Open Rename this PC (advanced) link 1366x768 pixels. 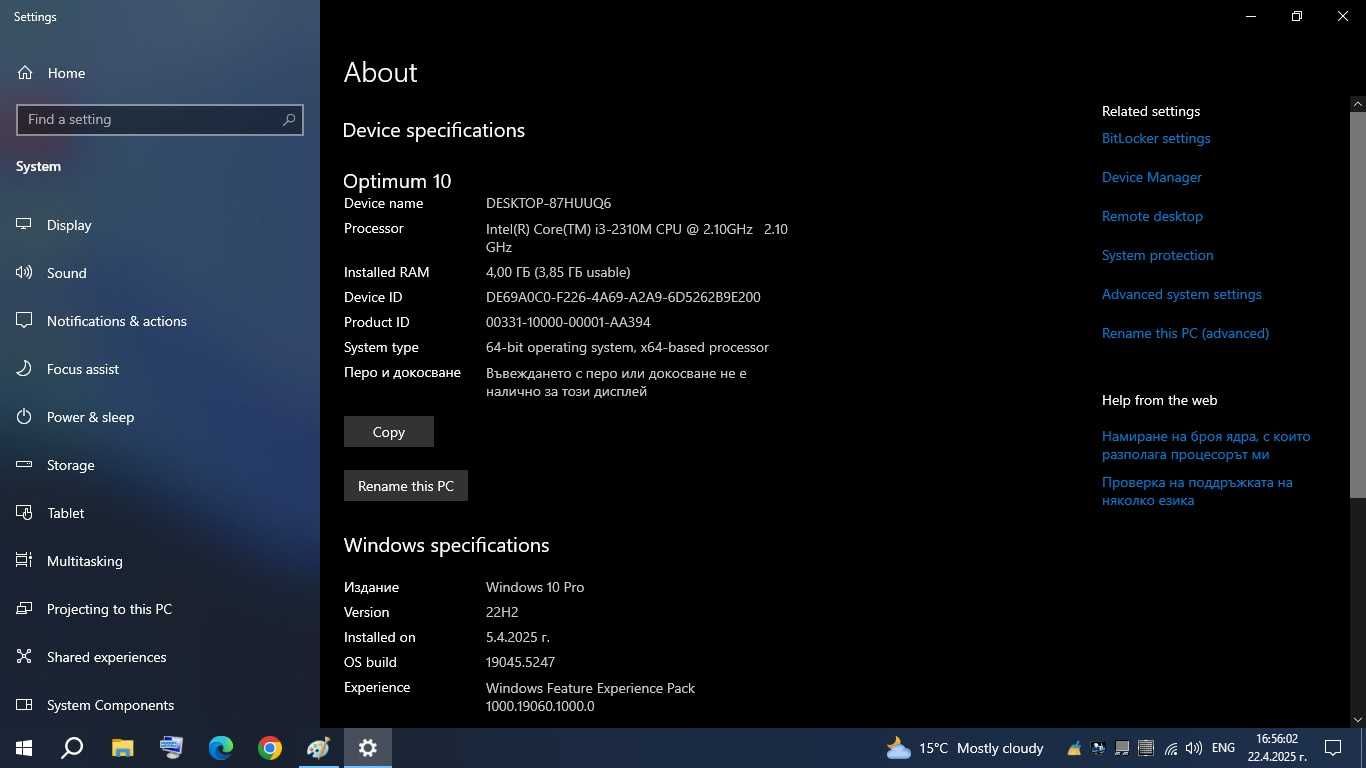[1185, 333]
